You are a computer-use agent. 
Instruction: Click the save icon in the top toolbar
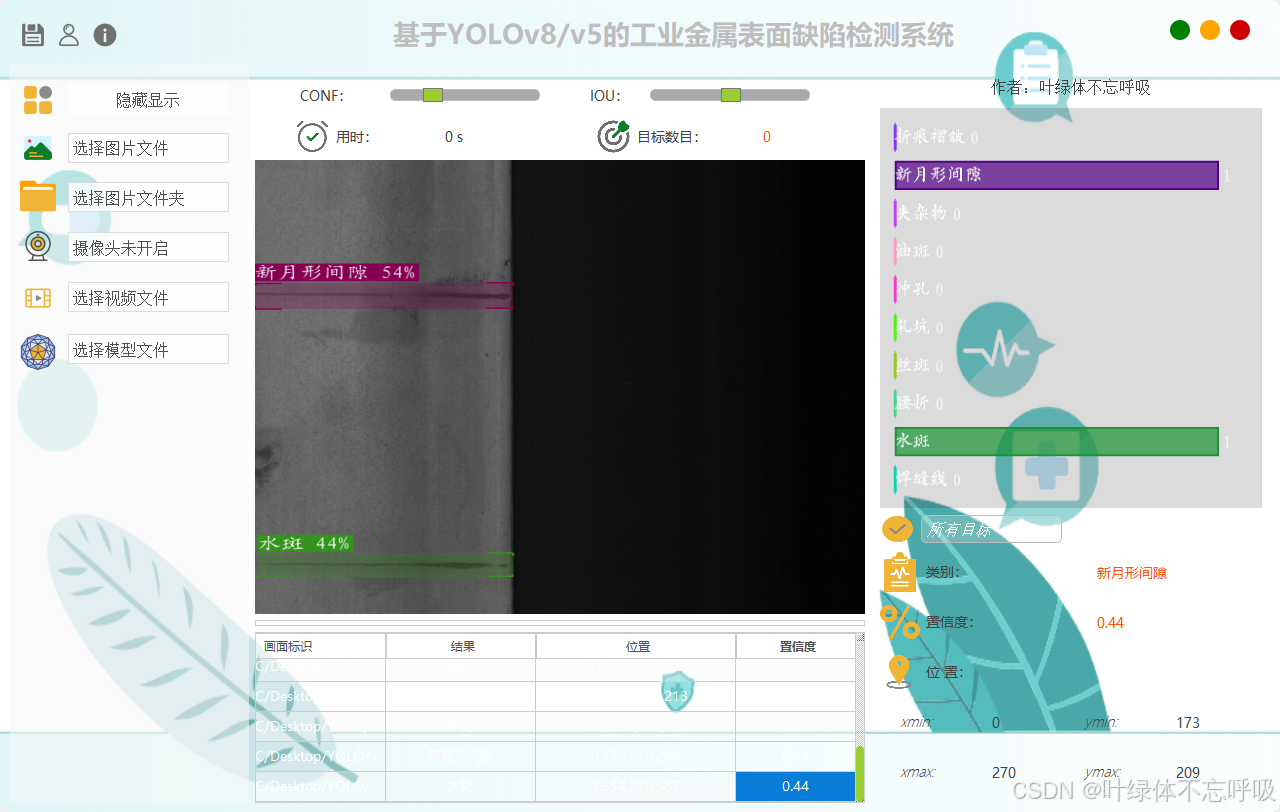33,34
